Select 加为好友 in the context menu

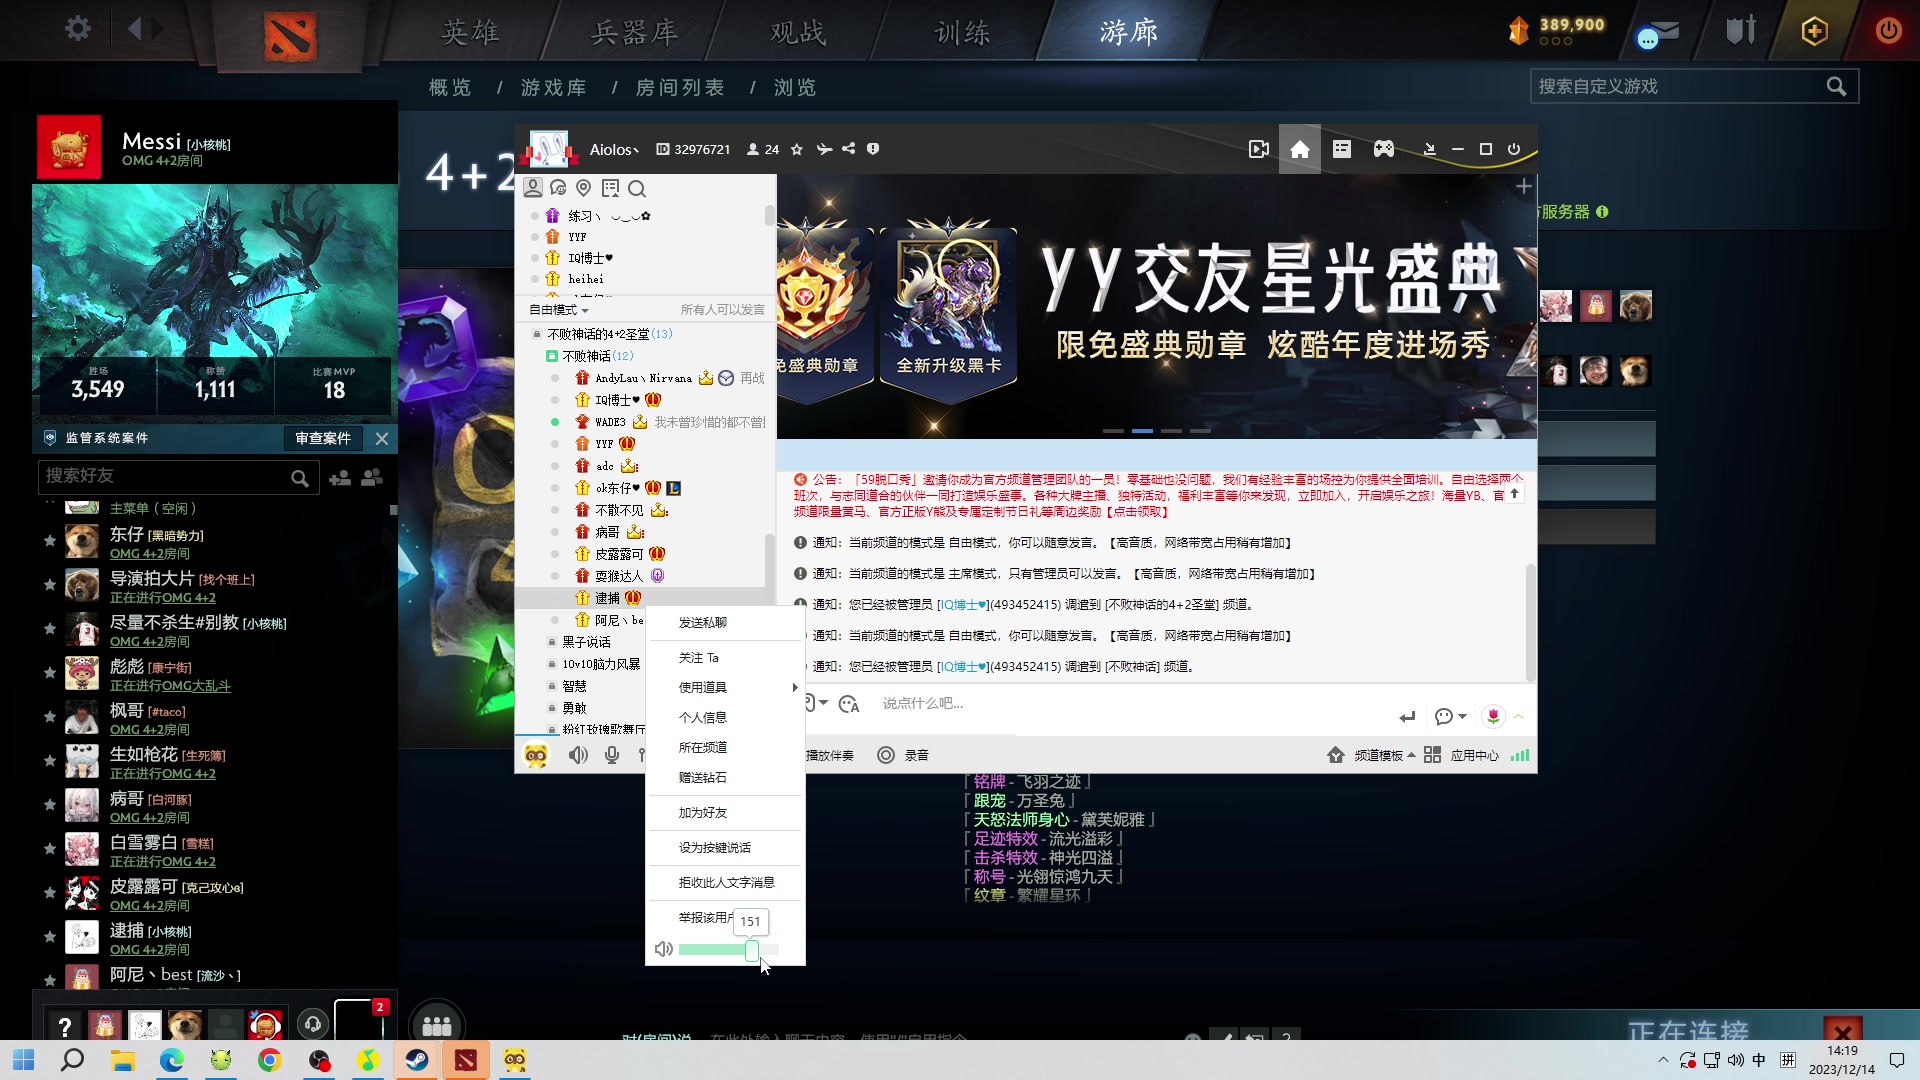pyautogui.click(x=703, y=812)
